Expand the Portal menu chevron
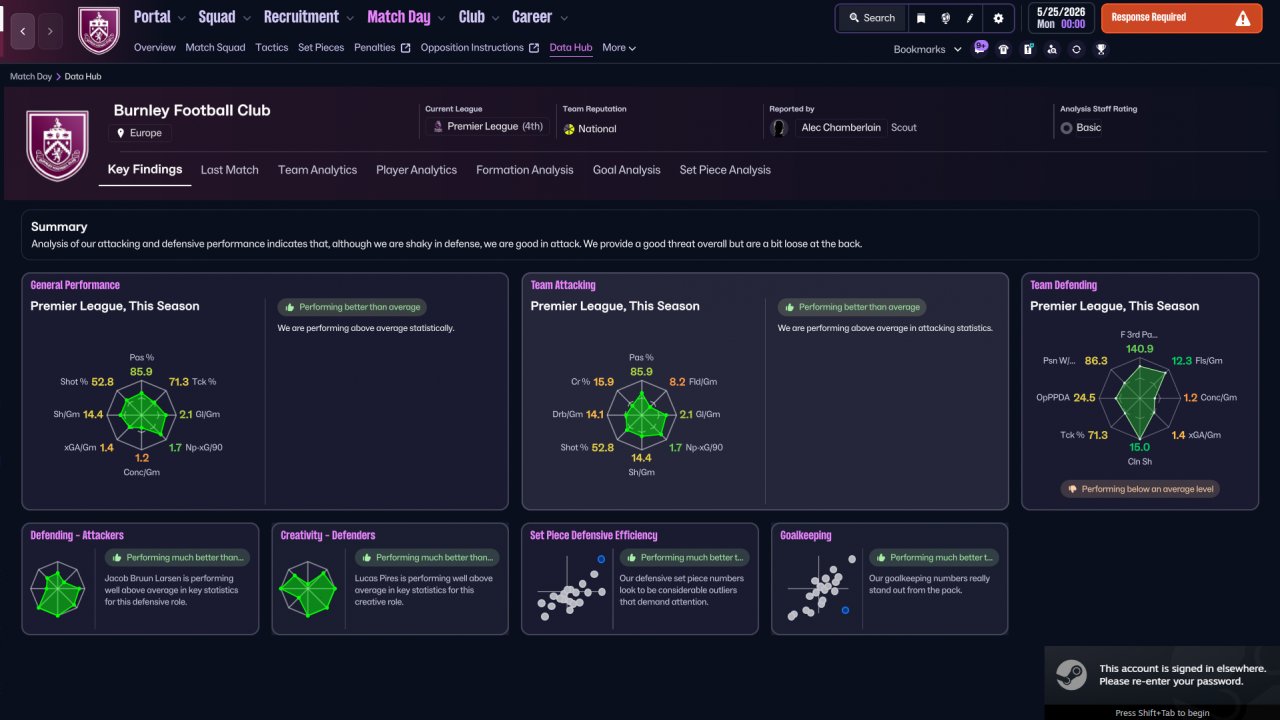 (180, 18)
